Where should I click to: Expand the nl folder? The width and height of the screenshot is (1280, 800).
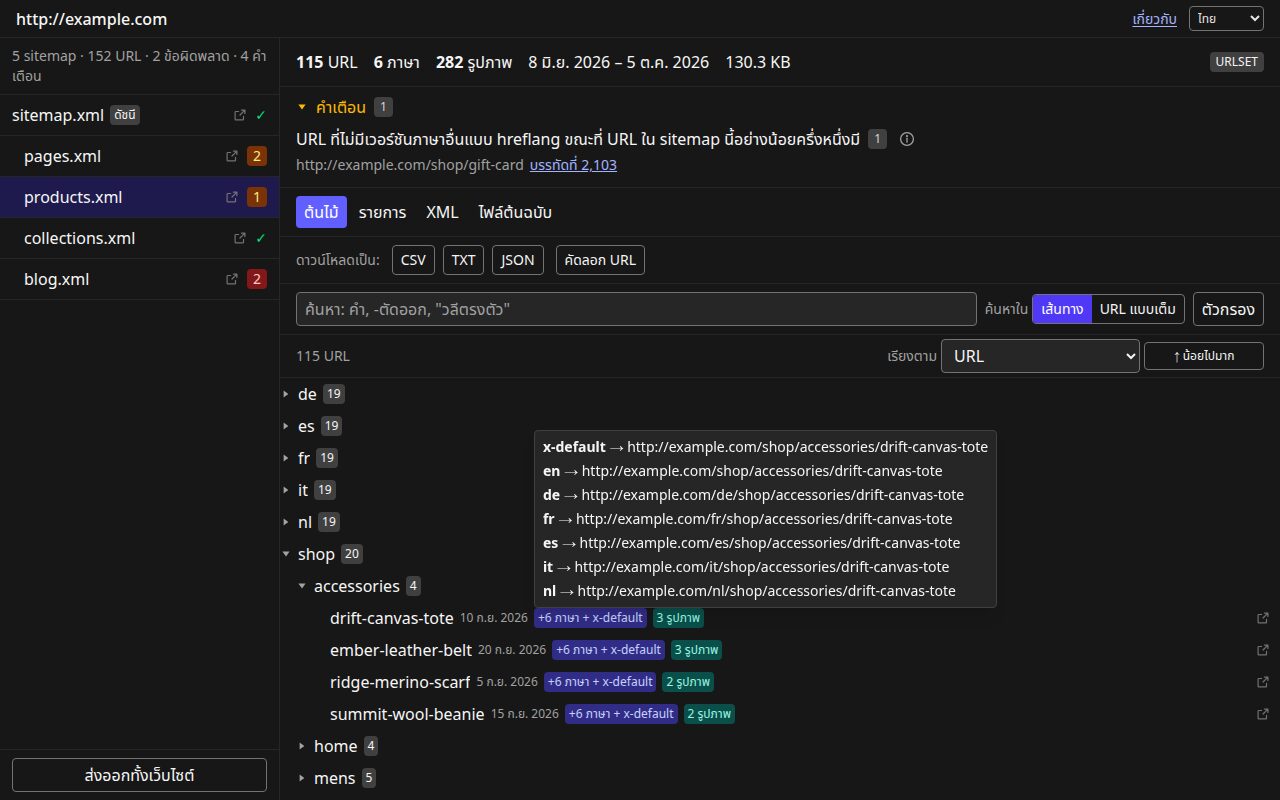[x=286, y=522]
